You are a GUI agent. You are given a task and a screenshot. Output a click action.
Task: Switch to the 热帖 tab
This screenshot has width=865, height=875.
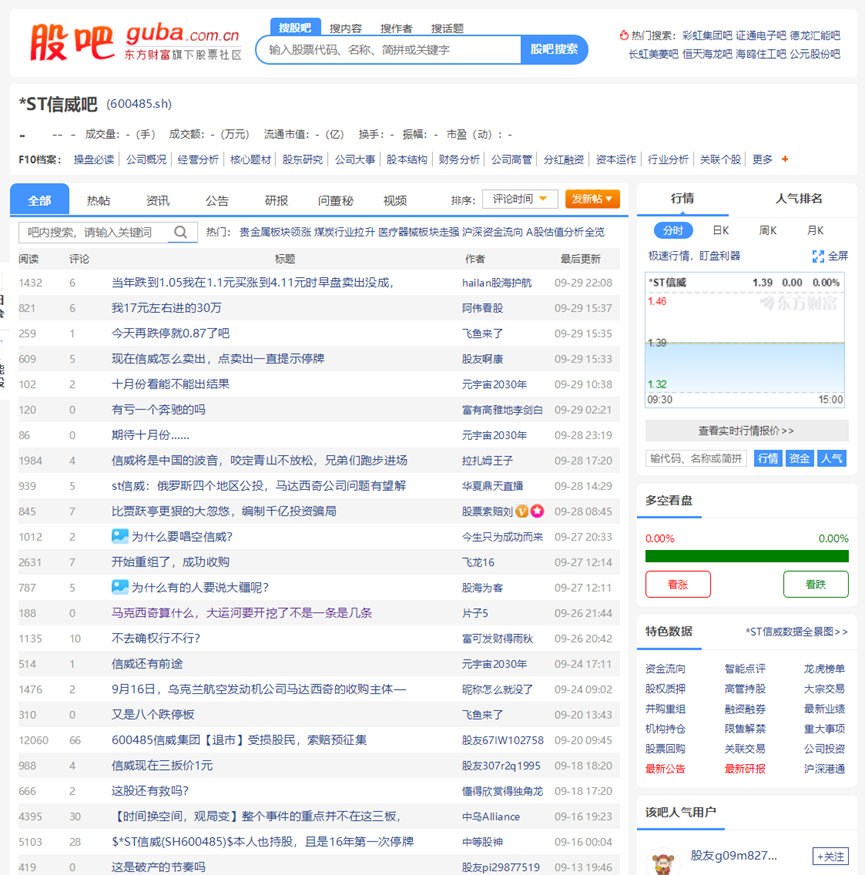(99, 200)
